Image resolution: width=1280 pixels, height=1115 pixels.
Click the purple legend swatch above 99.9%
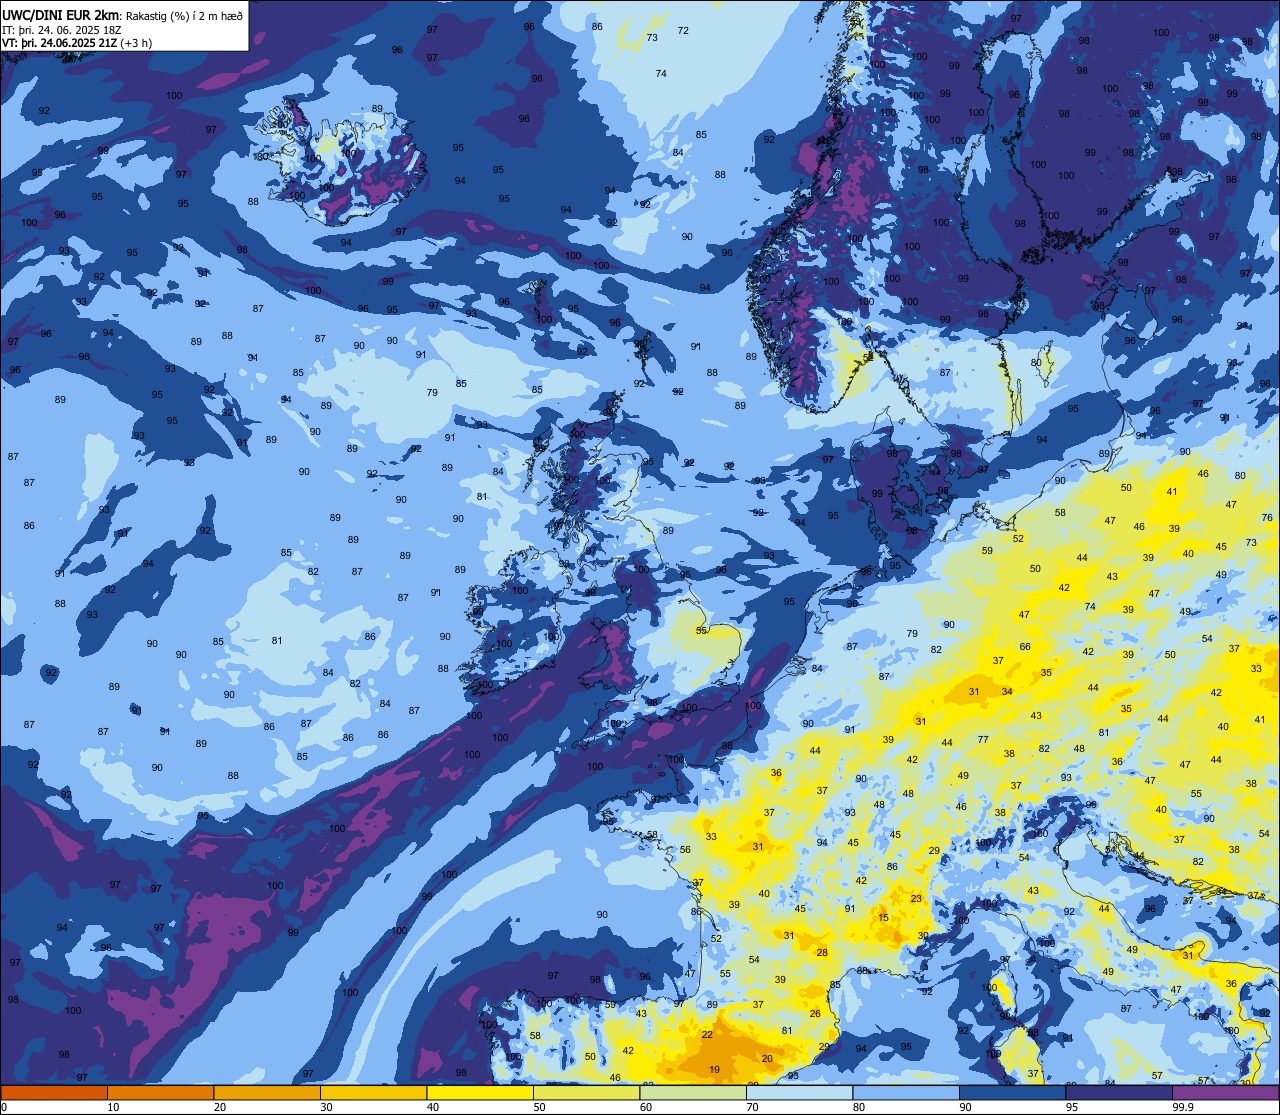[x=1225, y=1093]
